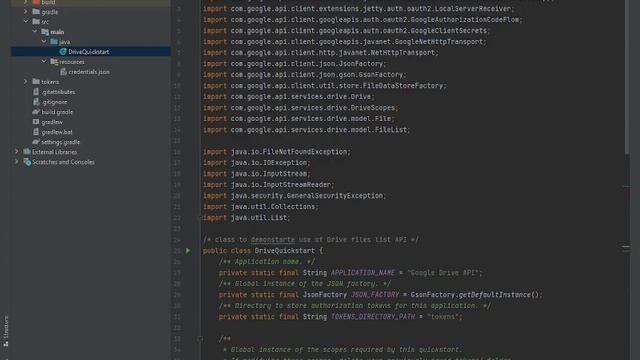The image size is (640, 360).
Task: Click the underlined word demonstarte in the comment
Action: click(273, 240)
